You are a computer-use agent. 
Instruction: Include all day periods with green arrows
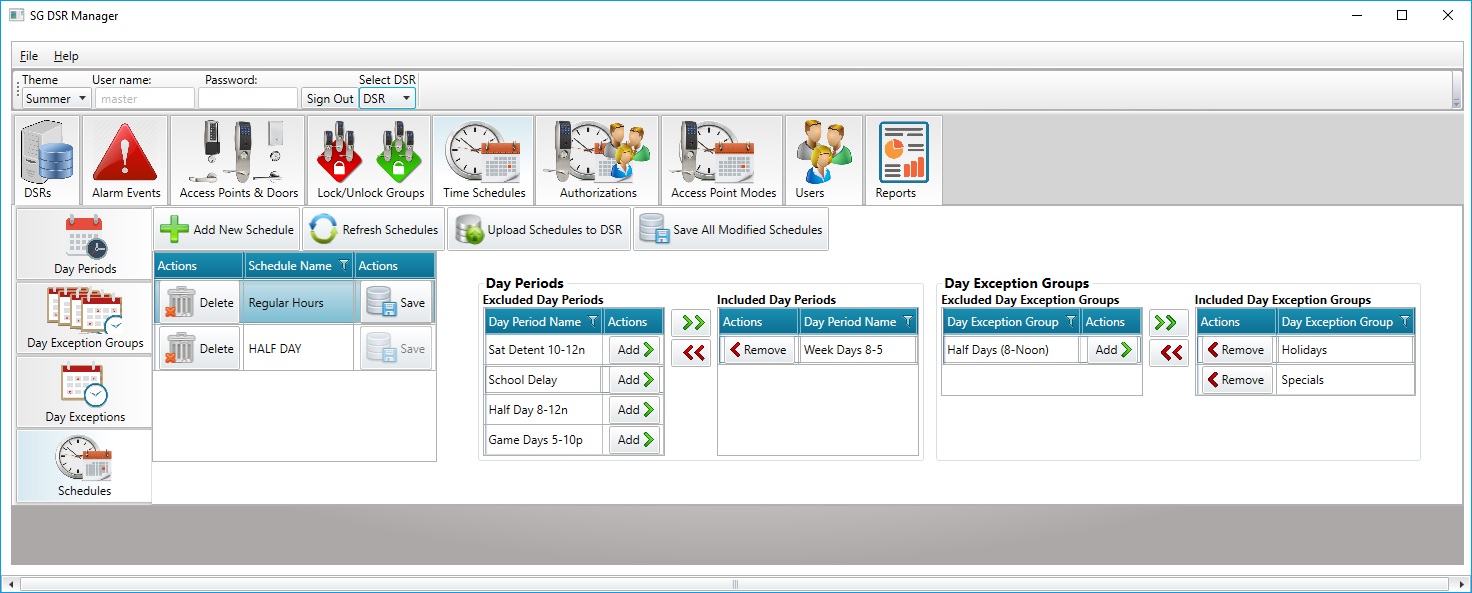[x=691, y=322]
